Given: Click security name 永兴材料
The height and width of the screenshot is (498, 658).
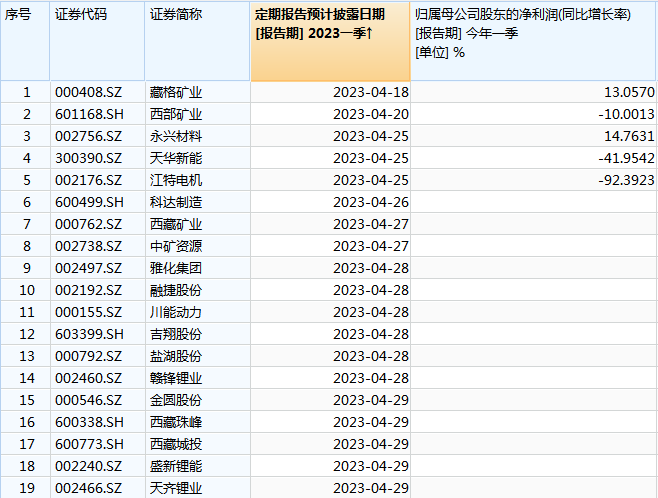Looking at the screenshot, I should click(x=176, y=136).
